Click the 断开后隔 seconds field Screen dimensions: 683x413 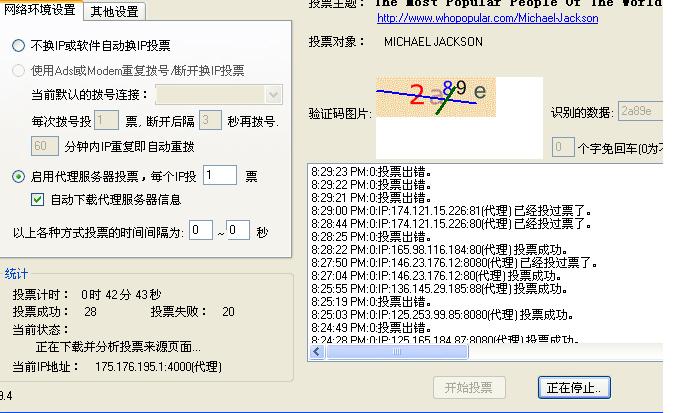pyautogui.click(x=209, y=121)
